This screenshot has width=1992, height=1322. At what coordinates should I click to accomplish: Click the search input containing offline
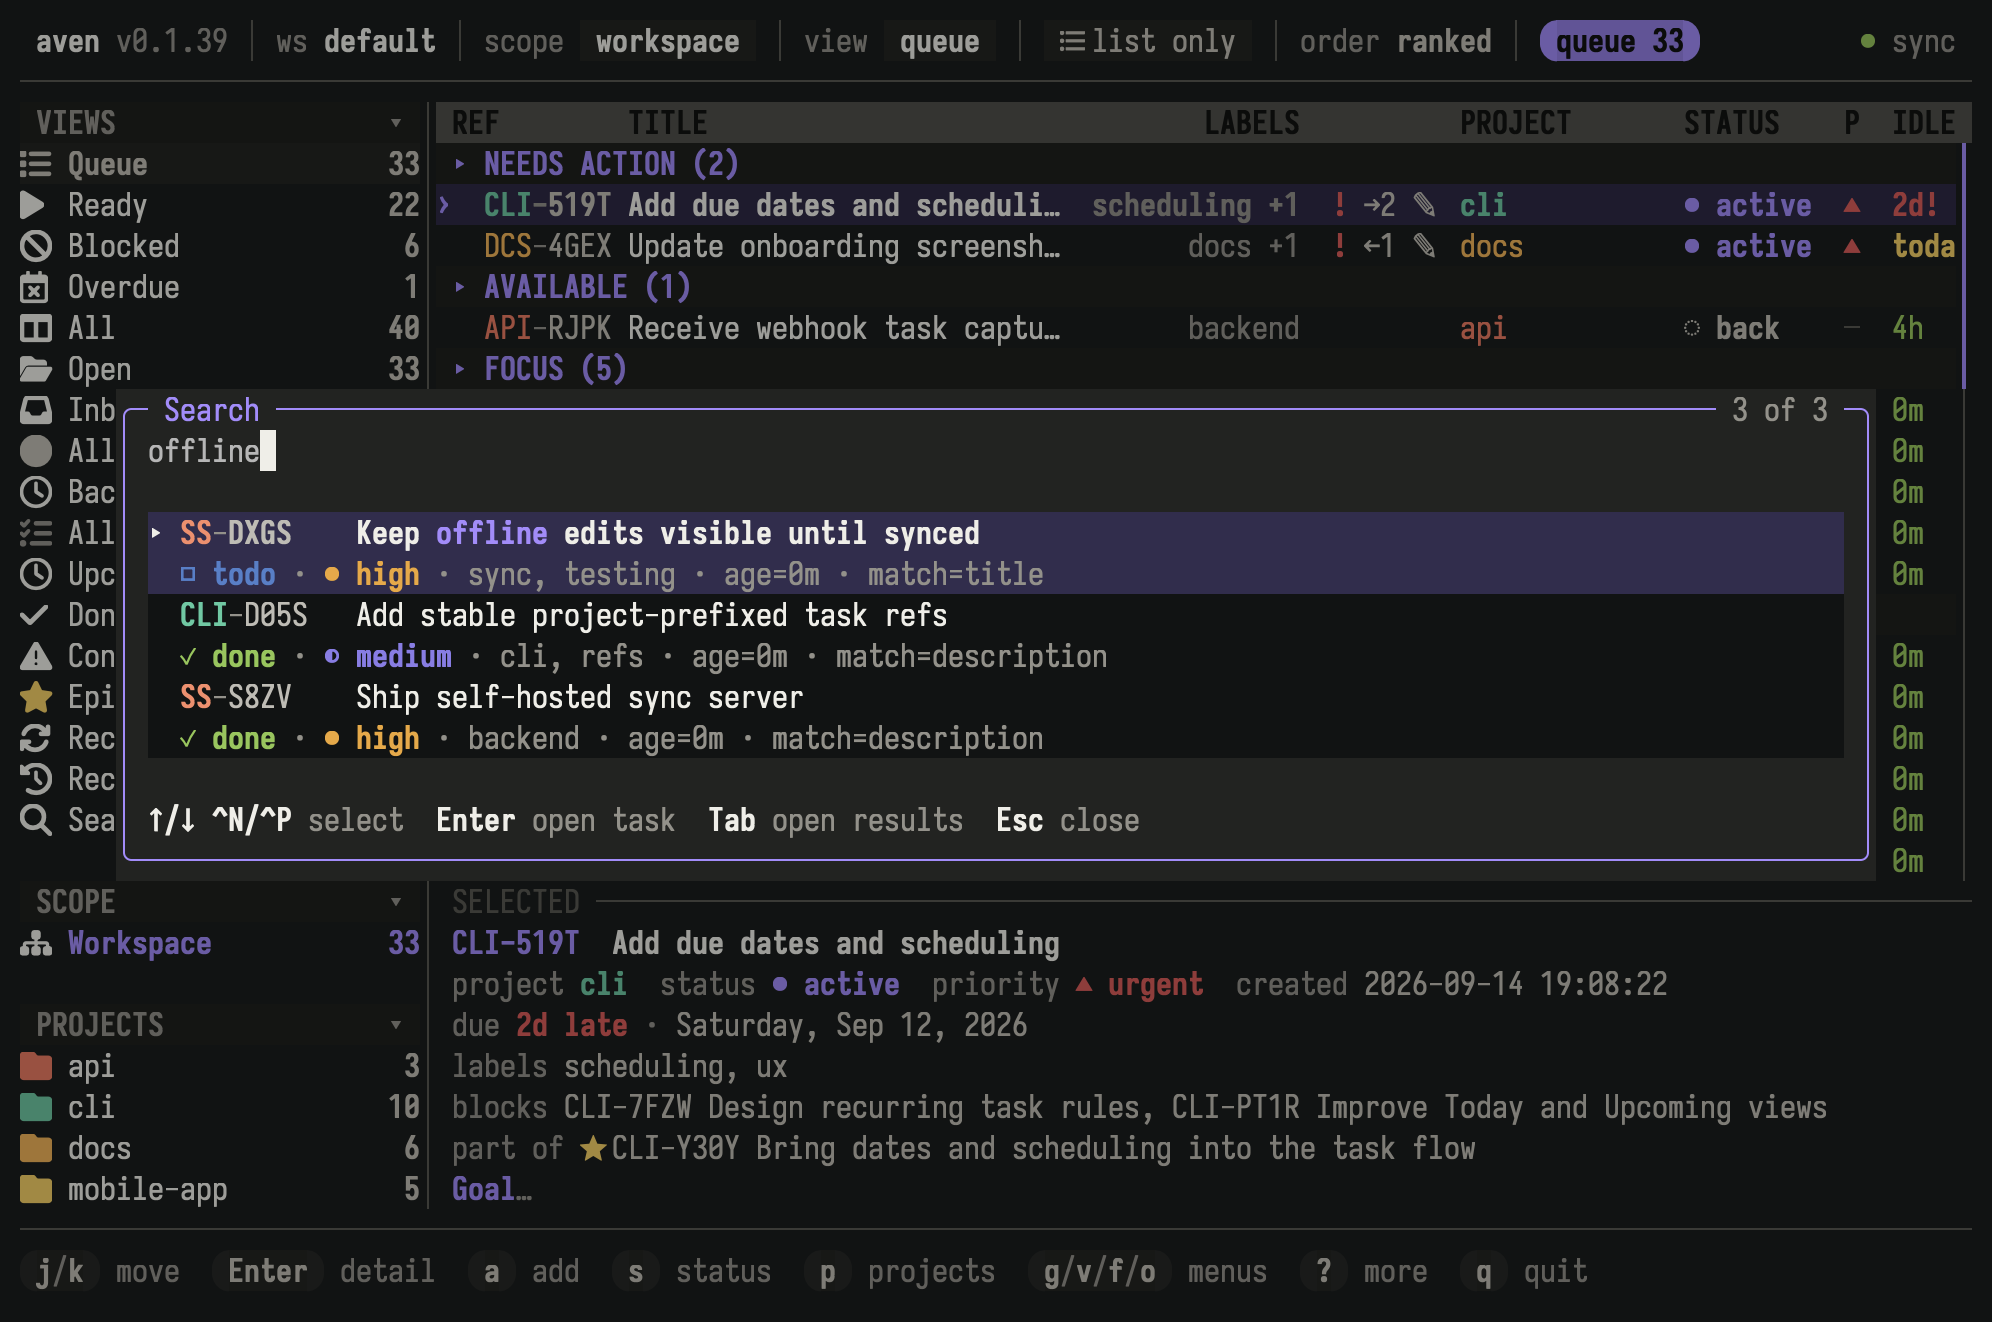coord(995,451)
